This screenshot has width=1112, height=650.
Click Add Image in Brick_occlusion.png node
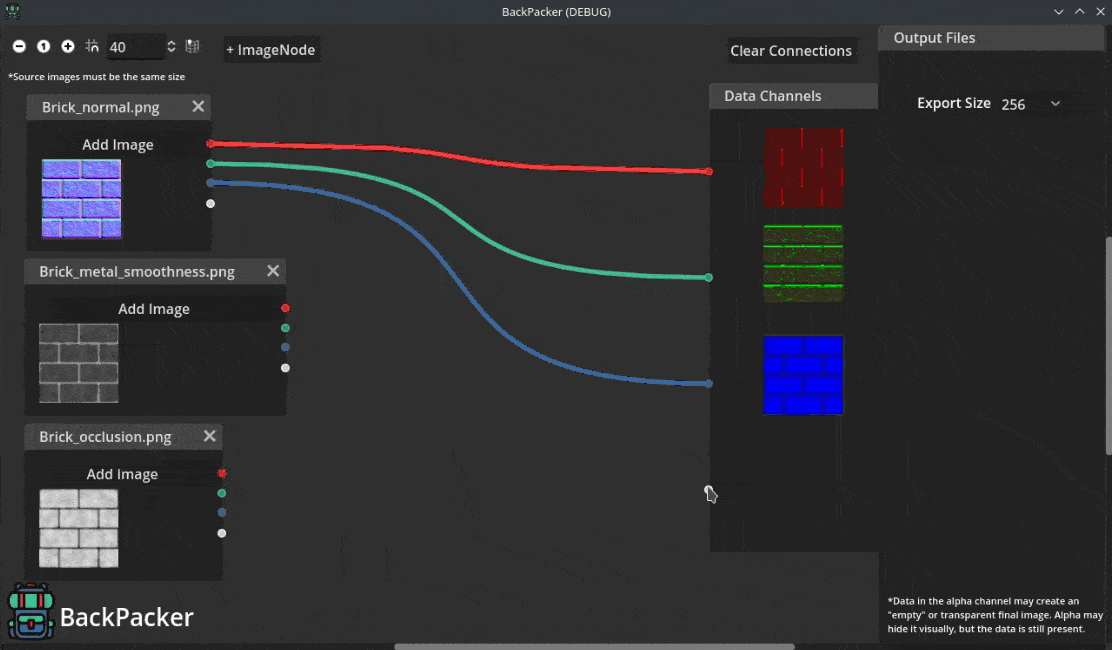[122, 474]
